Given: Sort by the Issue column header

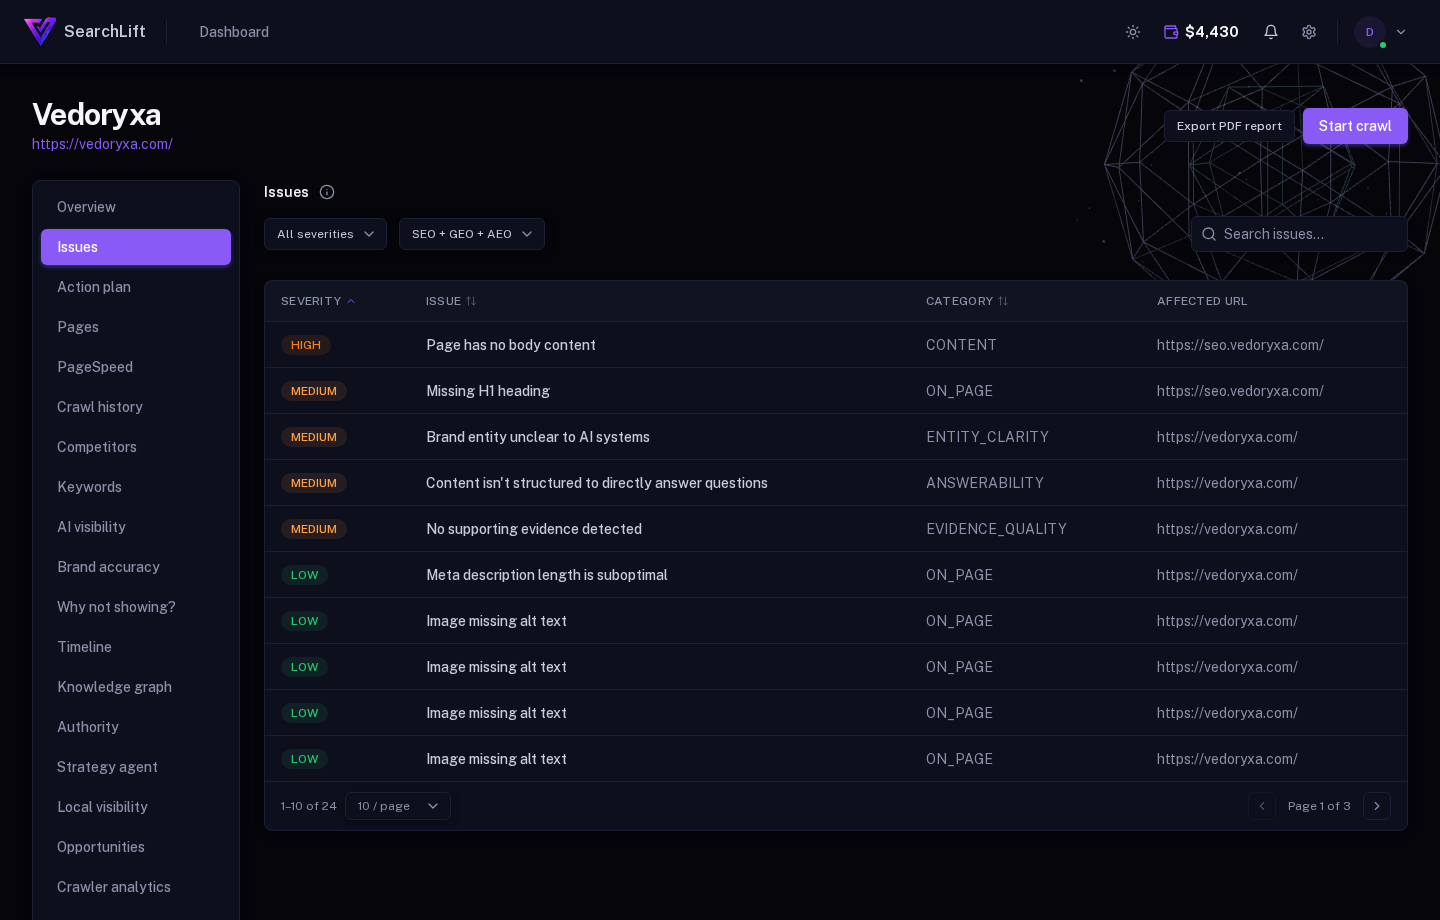Looking at the screenshot, I should point(451,301).
